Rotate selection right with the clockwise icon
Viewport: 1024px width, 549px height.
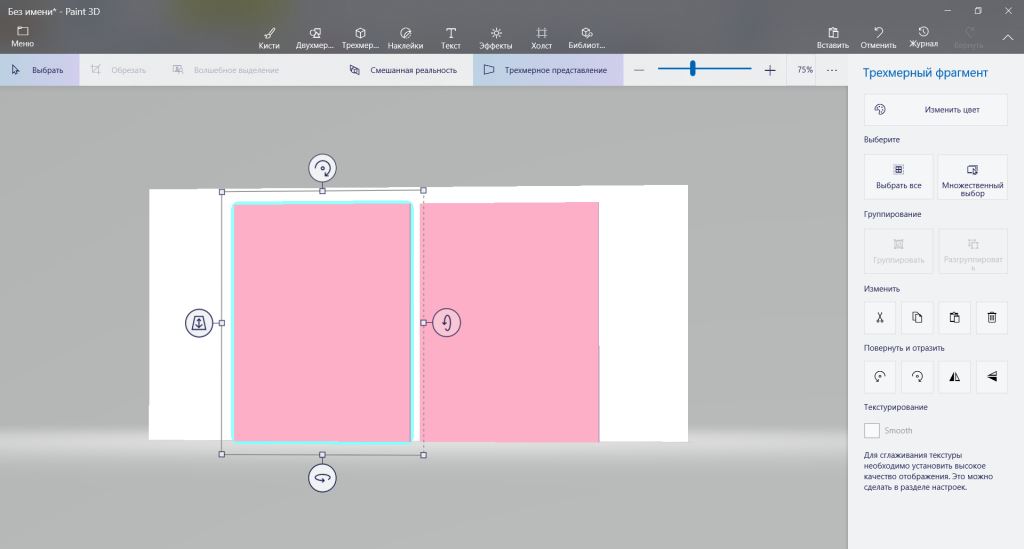[916, 377]
